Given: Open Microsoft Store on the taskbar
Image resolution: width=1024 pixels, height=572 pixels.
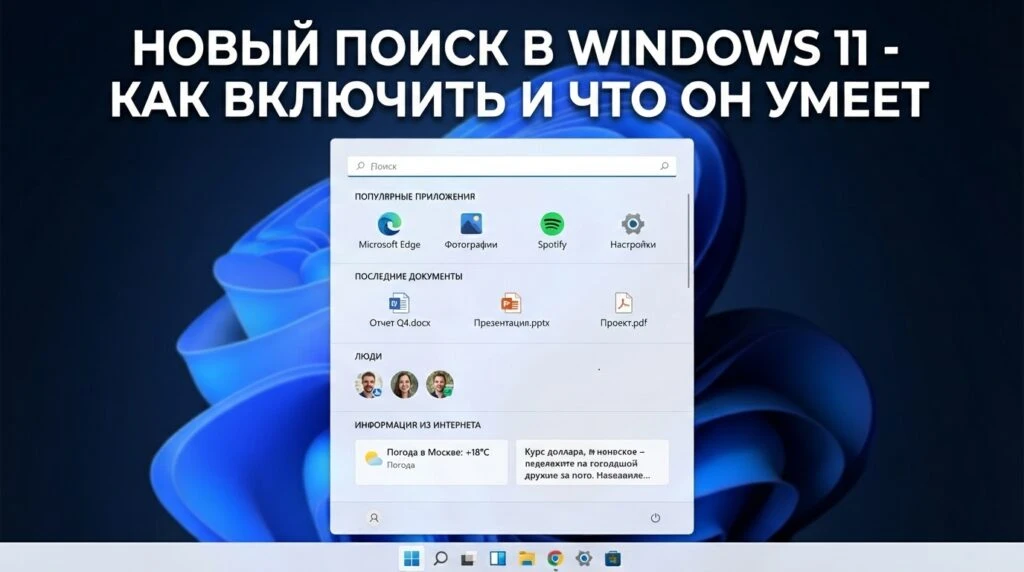Looking at the screenshot, I should point(613,558).
